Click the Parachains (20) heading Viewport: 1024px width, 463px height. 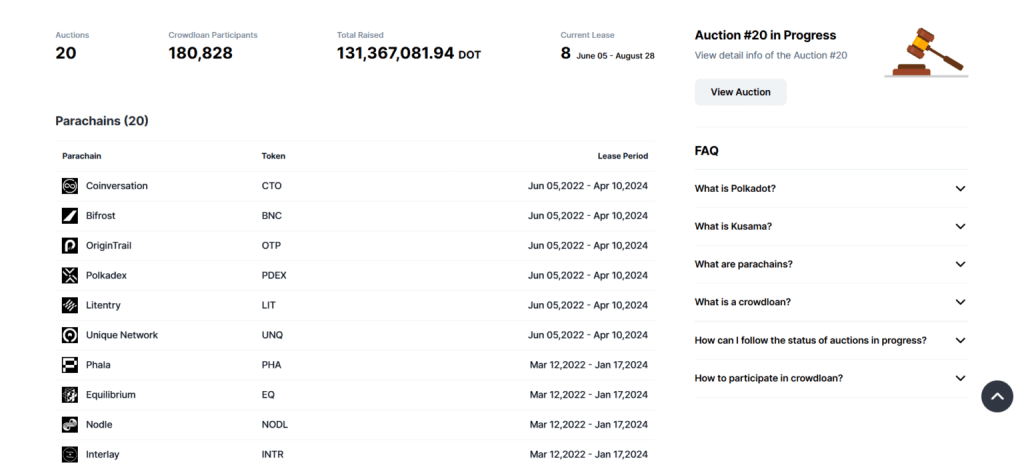[102, 121]
